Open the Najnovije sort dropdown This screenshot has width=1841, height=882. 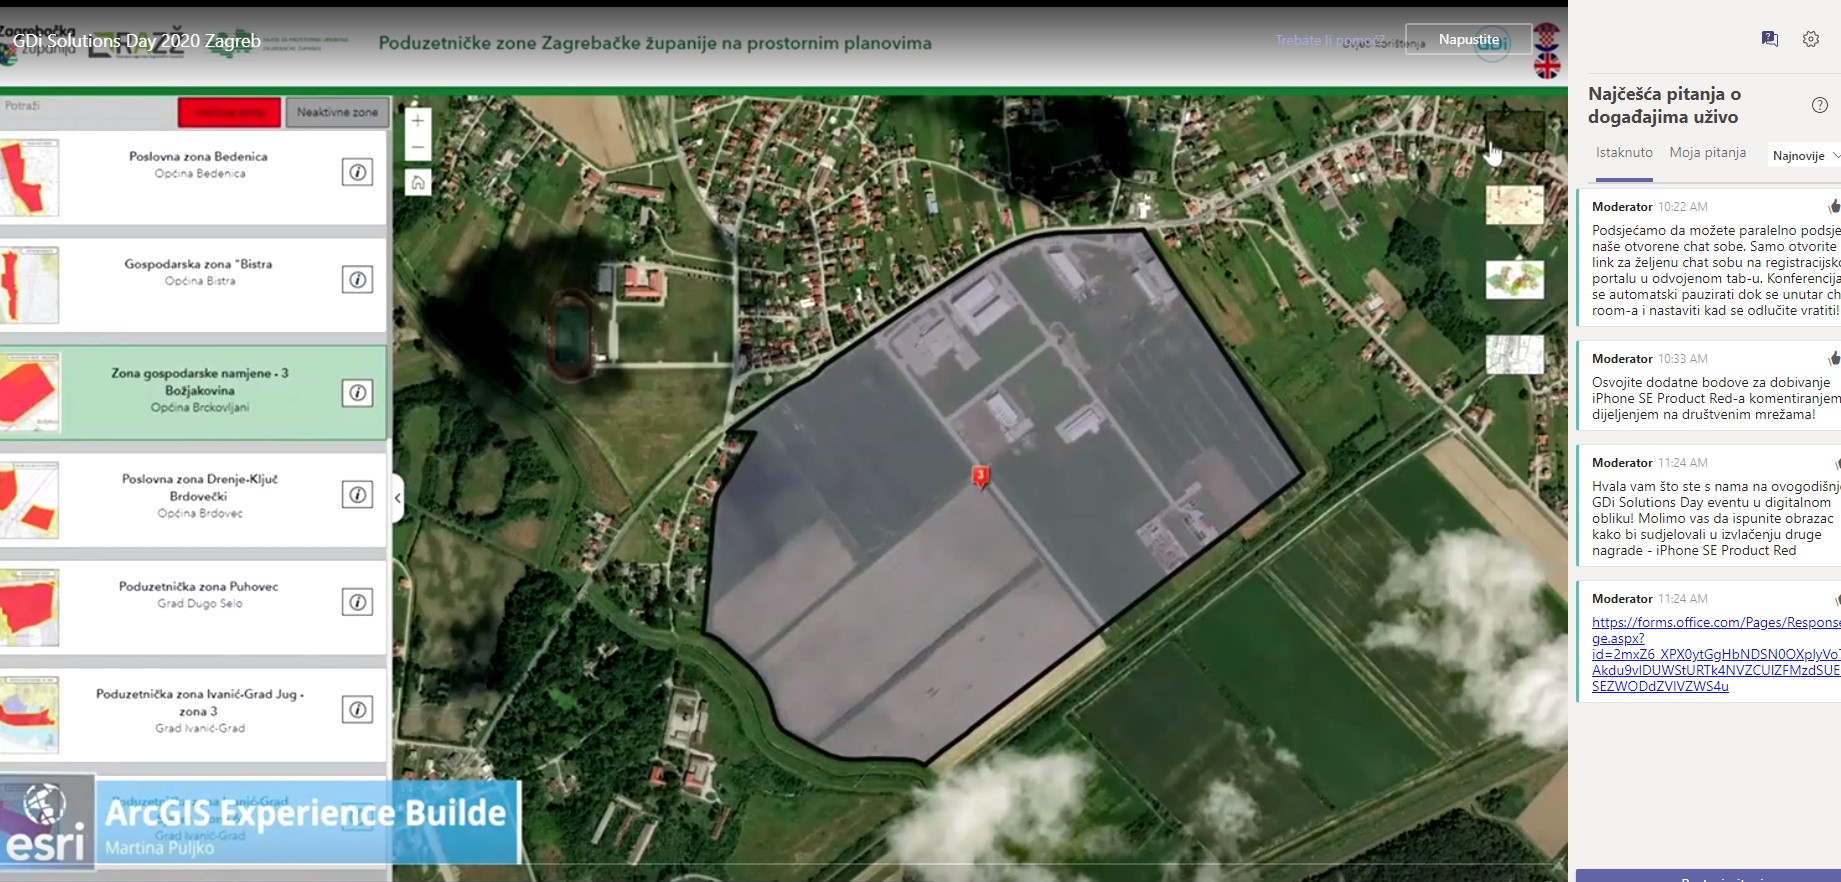[1804, 156]
